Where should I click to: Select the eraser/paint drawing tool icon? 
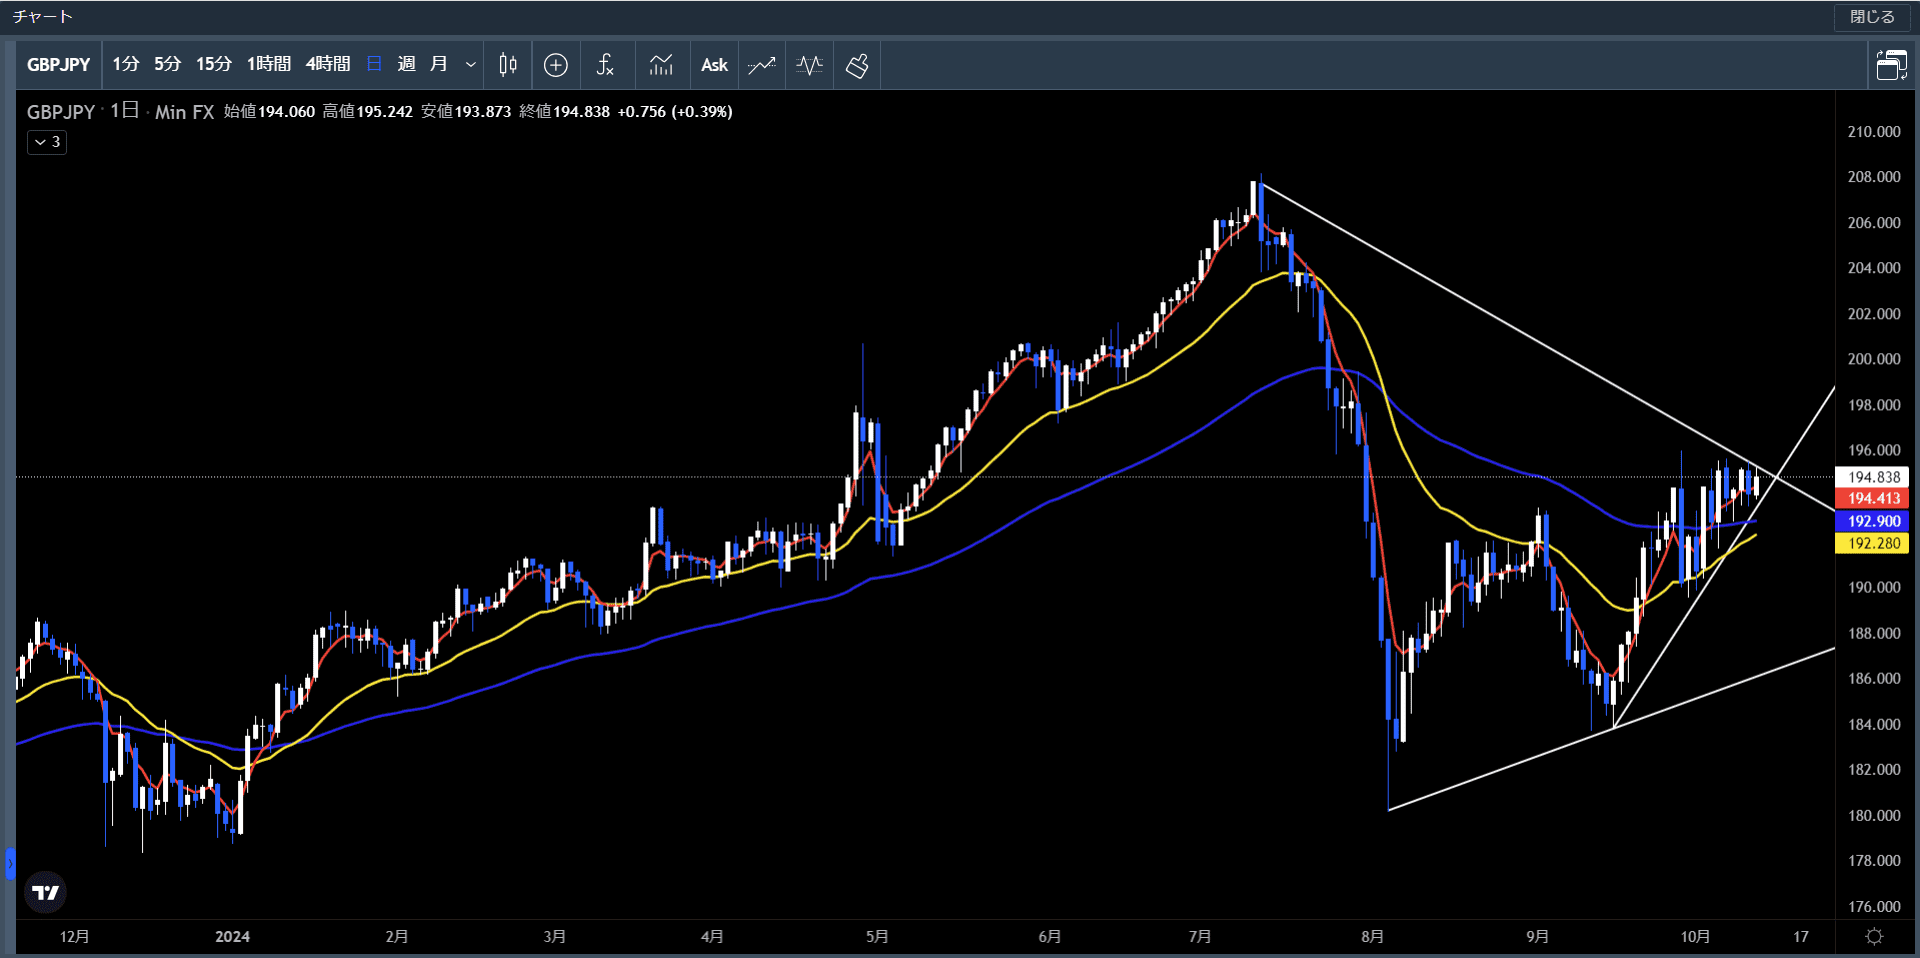click(x=857, y=65)
